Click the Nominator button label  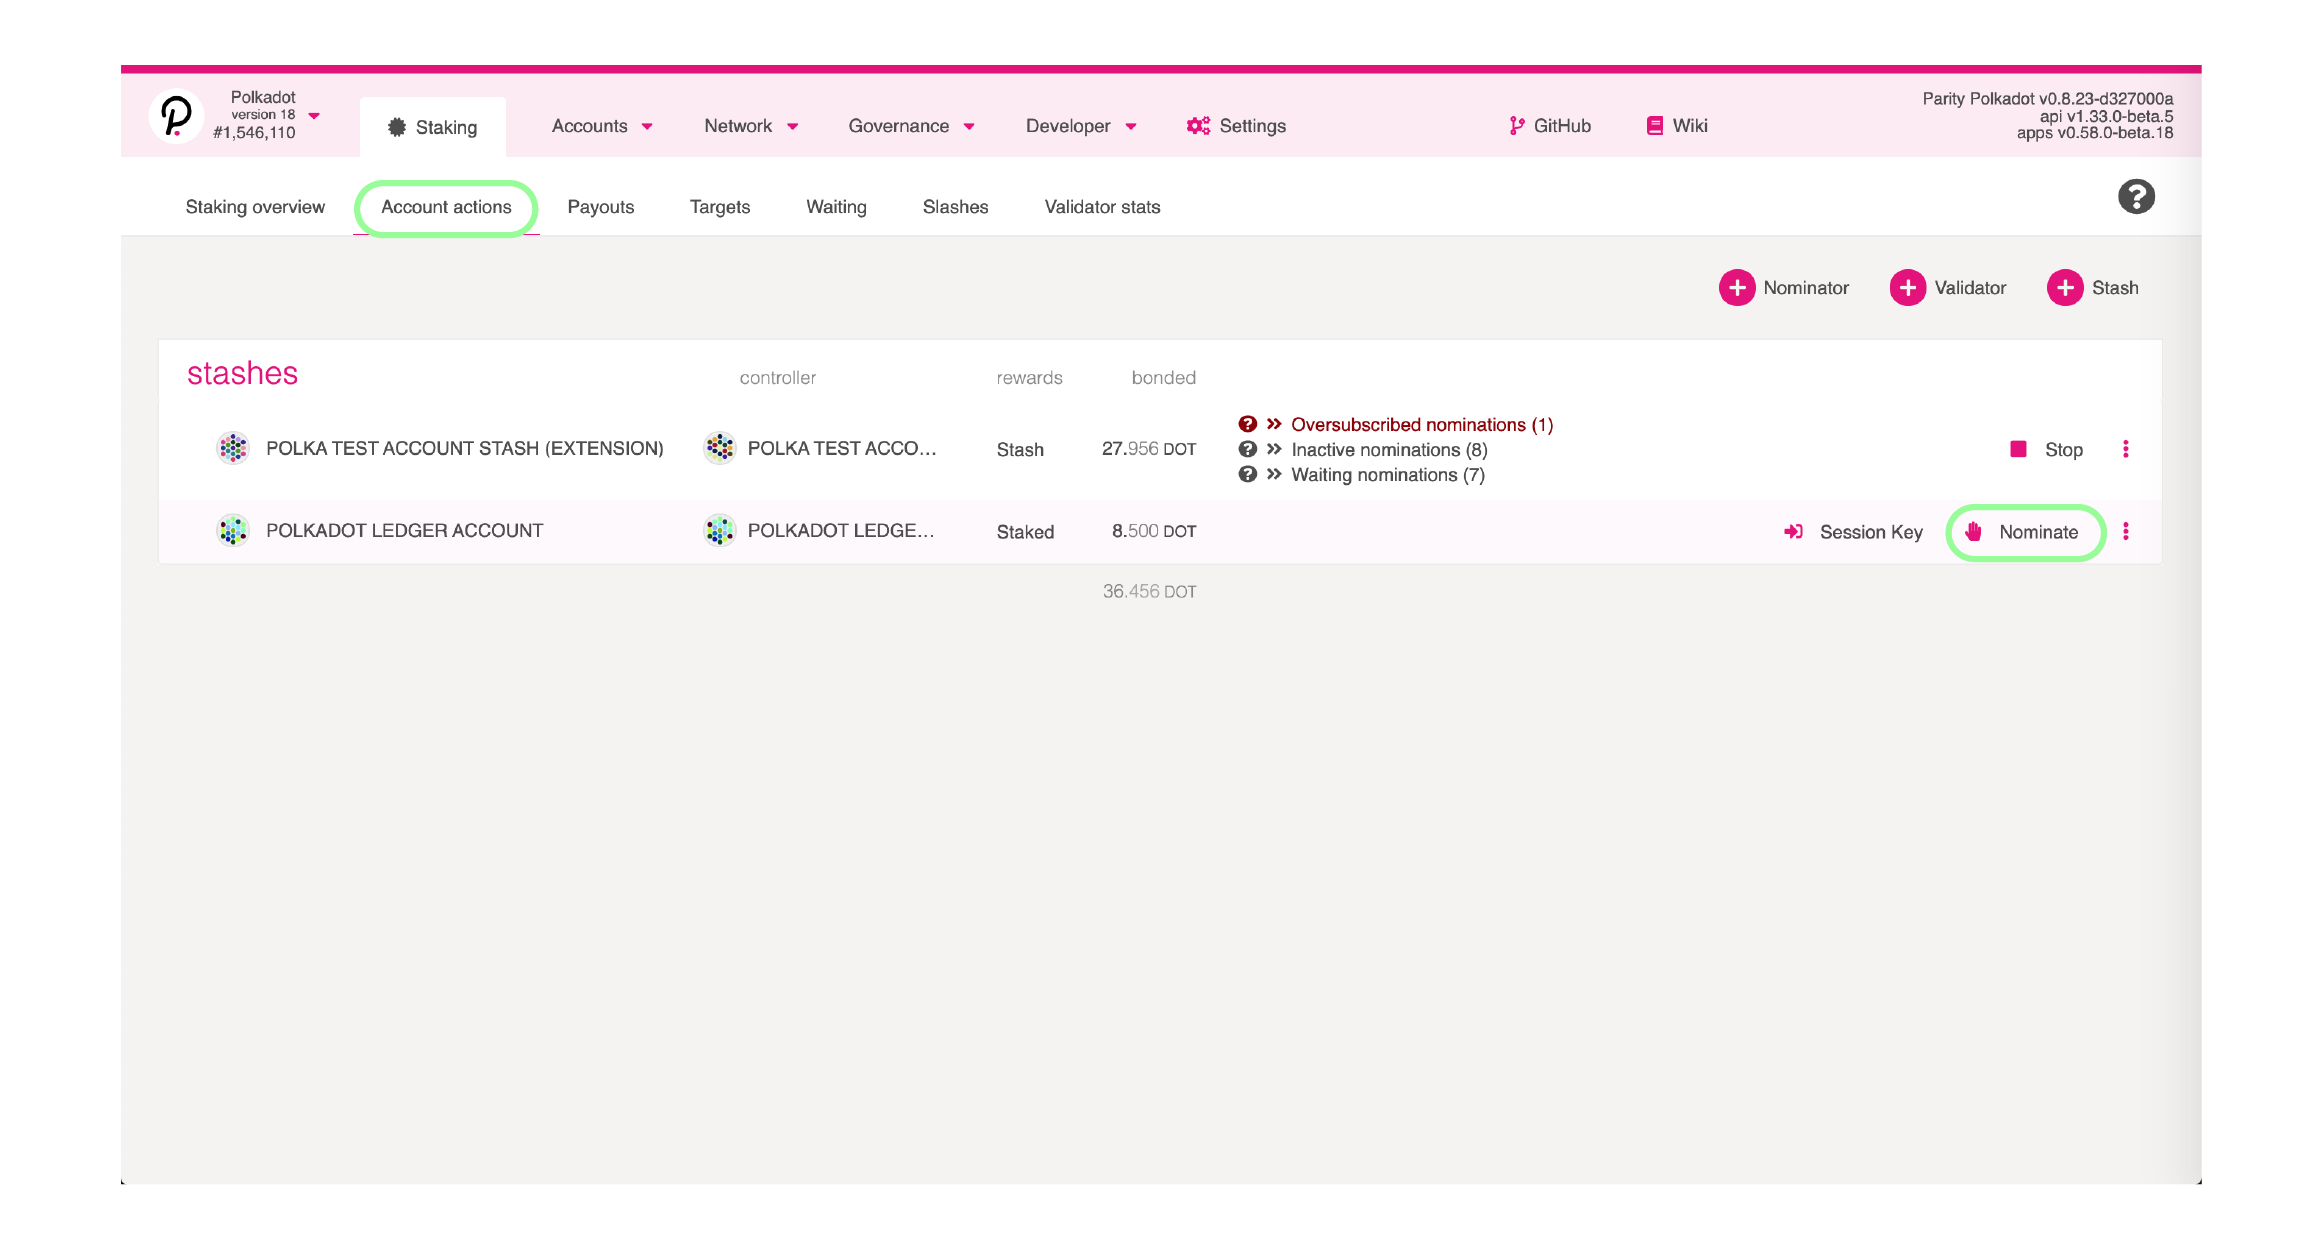coord(1806,288)
